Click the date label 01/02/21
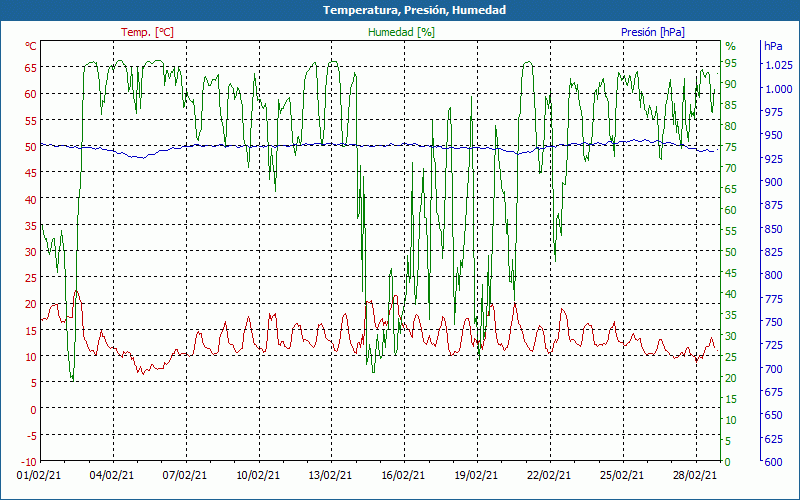Viewport: 800px width, 500px height. (x=39, y=475)
